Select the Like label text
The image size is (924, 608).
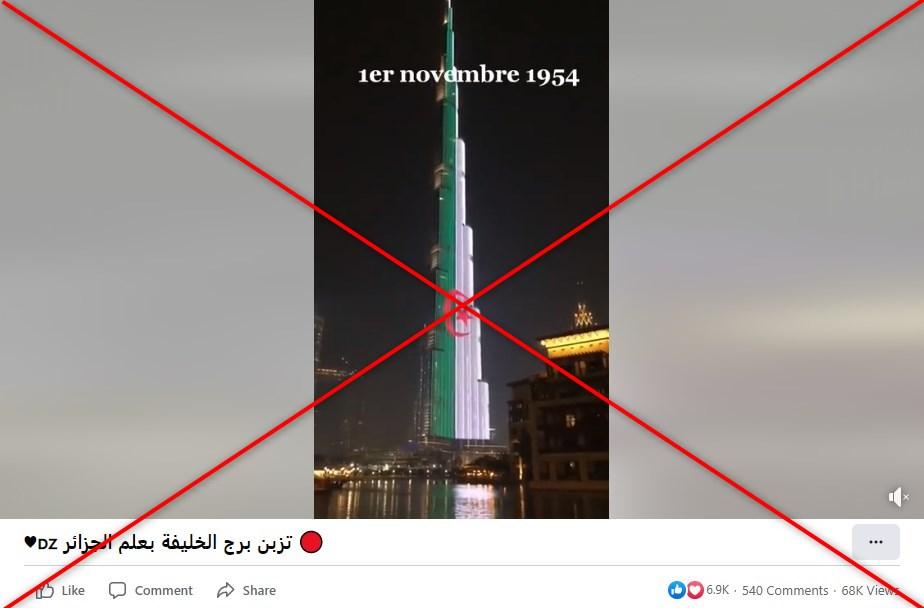pos(73,590)
